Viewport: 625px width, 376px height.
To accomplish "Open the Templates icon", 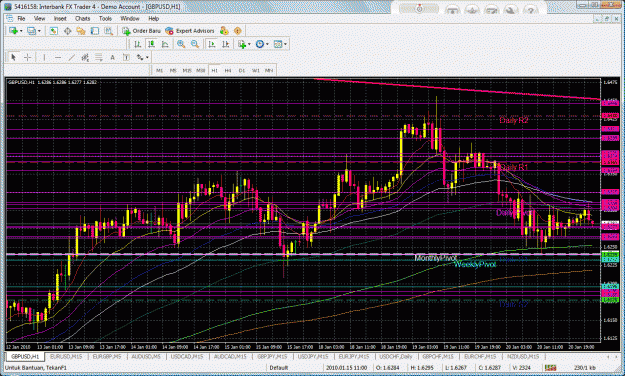I will coord(278,44).
